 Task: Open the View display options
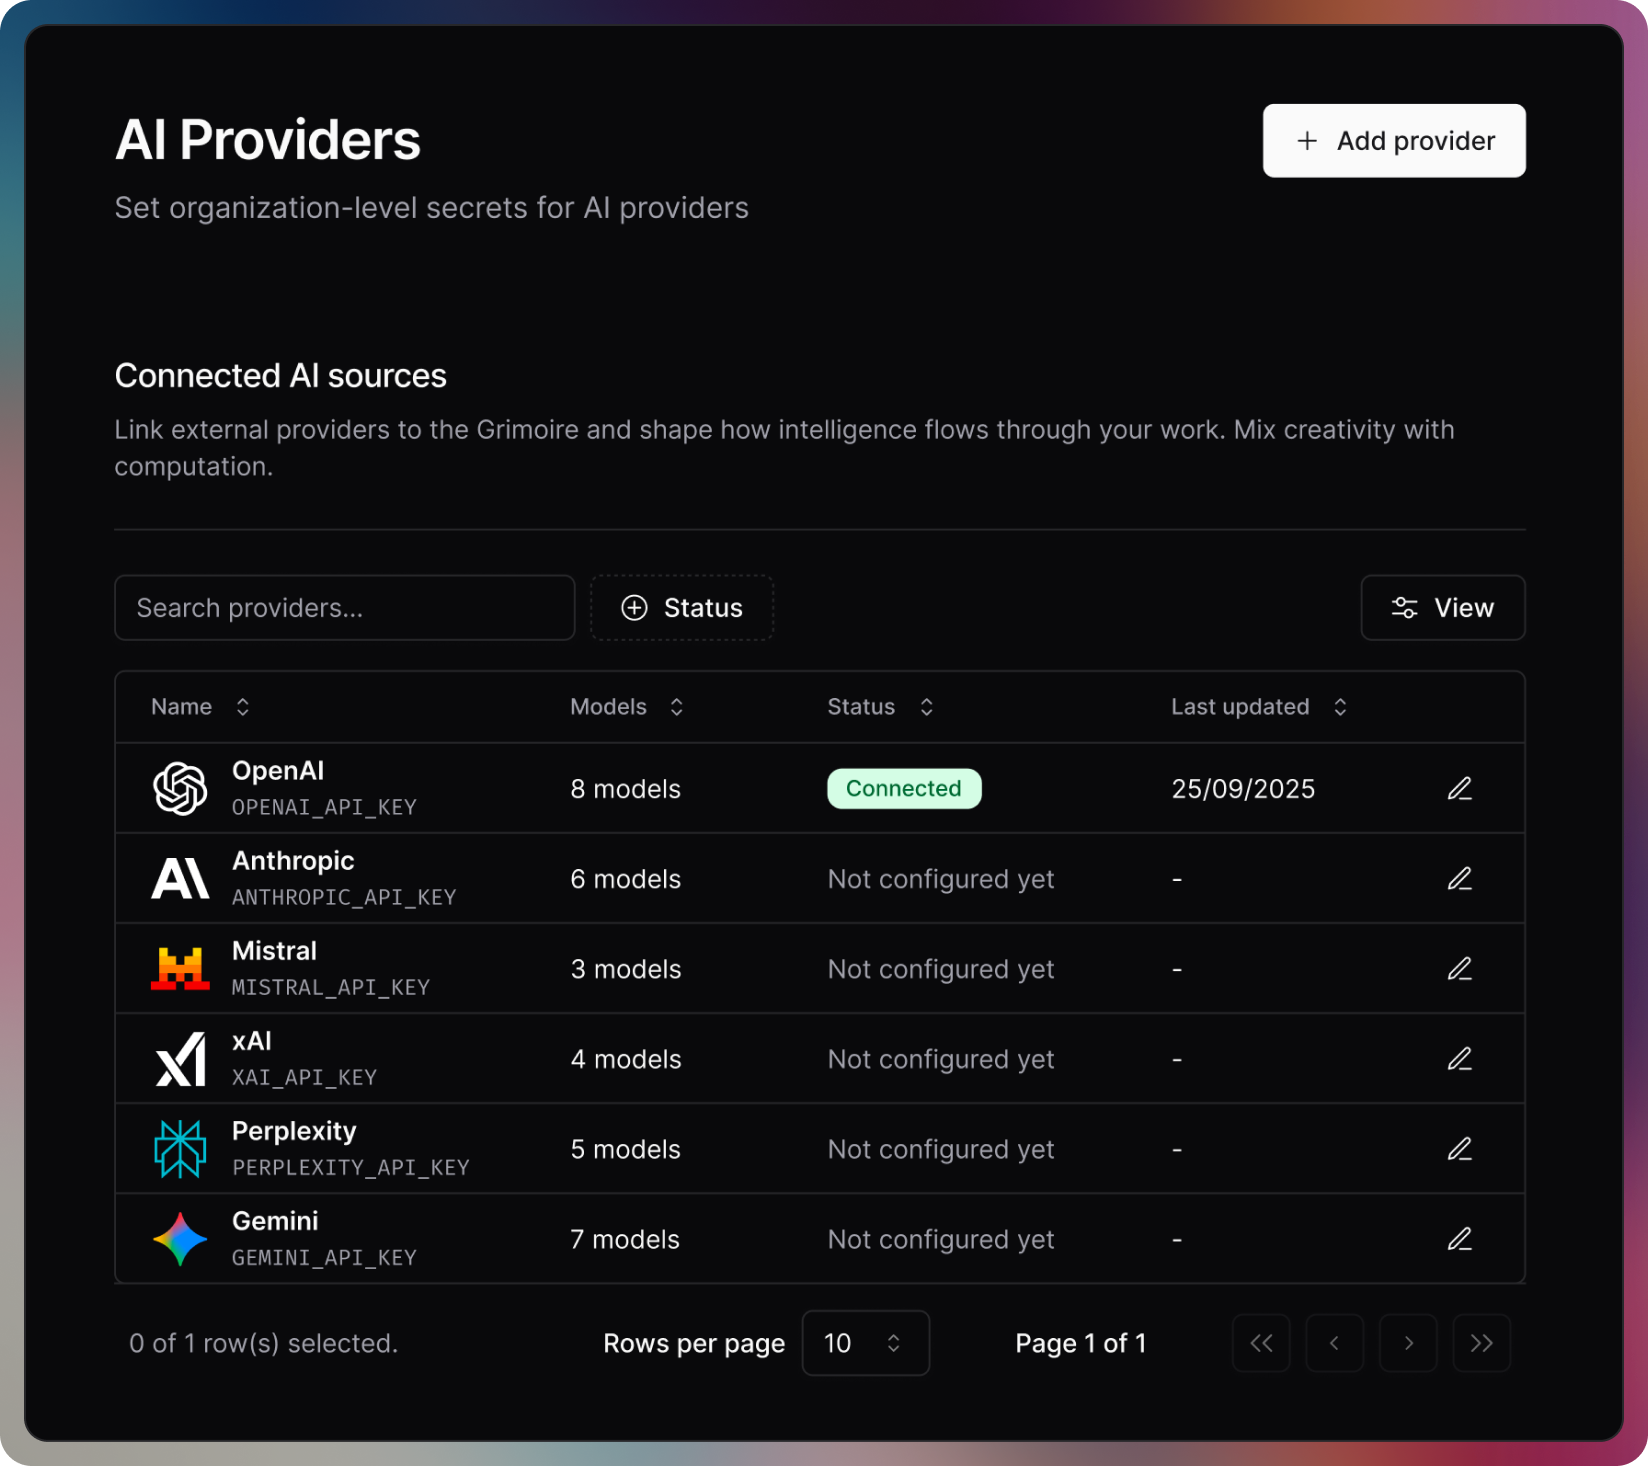pyautogui.click(x=1443, y=608)
